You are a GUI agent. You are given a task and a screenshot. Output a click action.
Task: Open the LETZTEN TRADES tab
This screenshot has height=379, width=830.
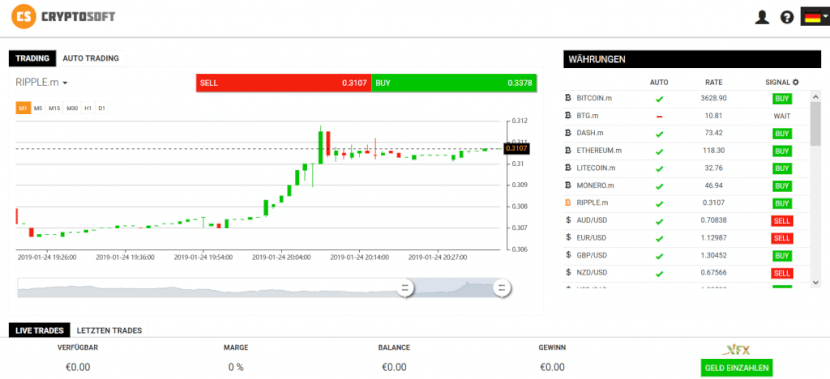pos(110,330)
